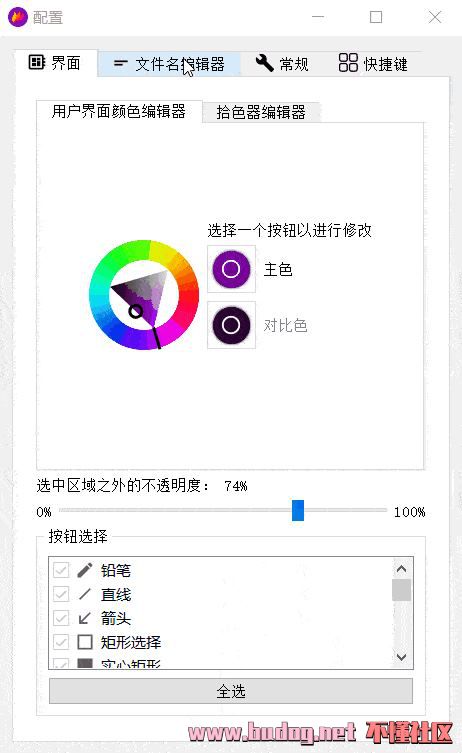Click the arrow icon beside 箭头

pos(85,618)
